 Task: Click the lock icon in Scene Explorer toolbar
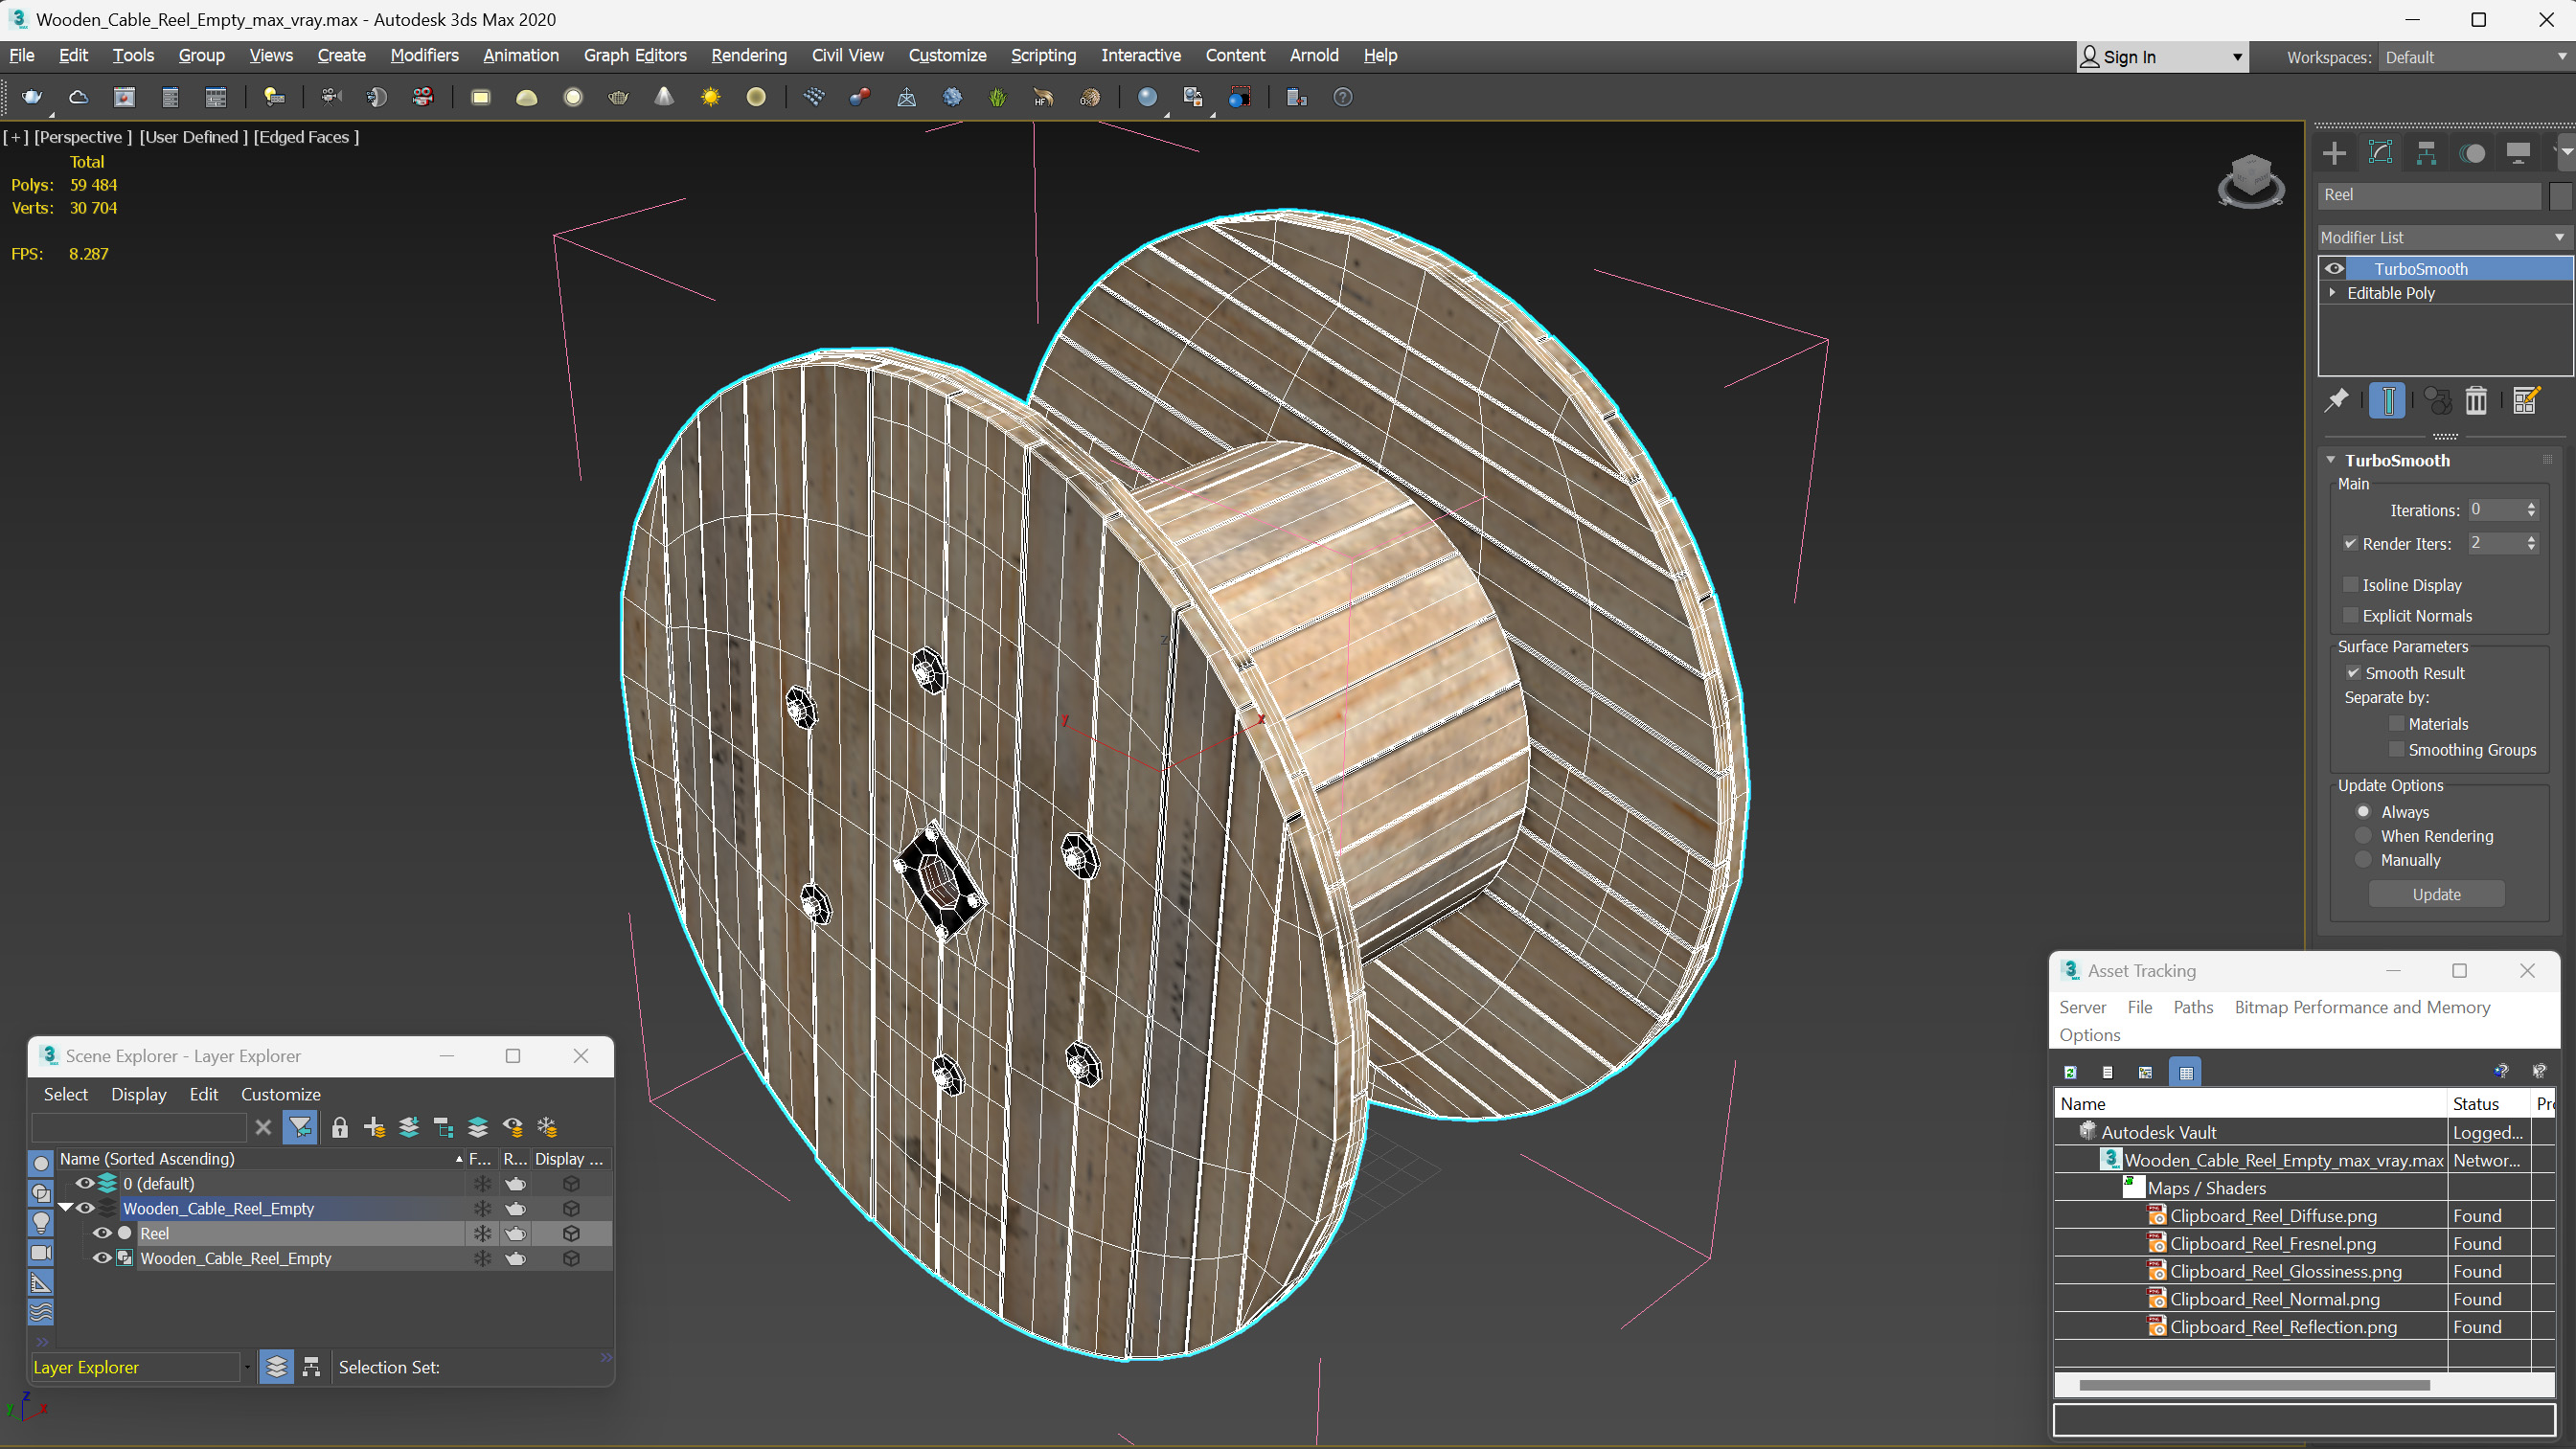[340, 1128]
